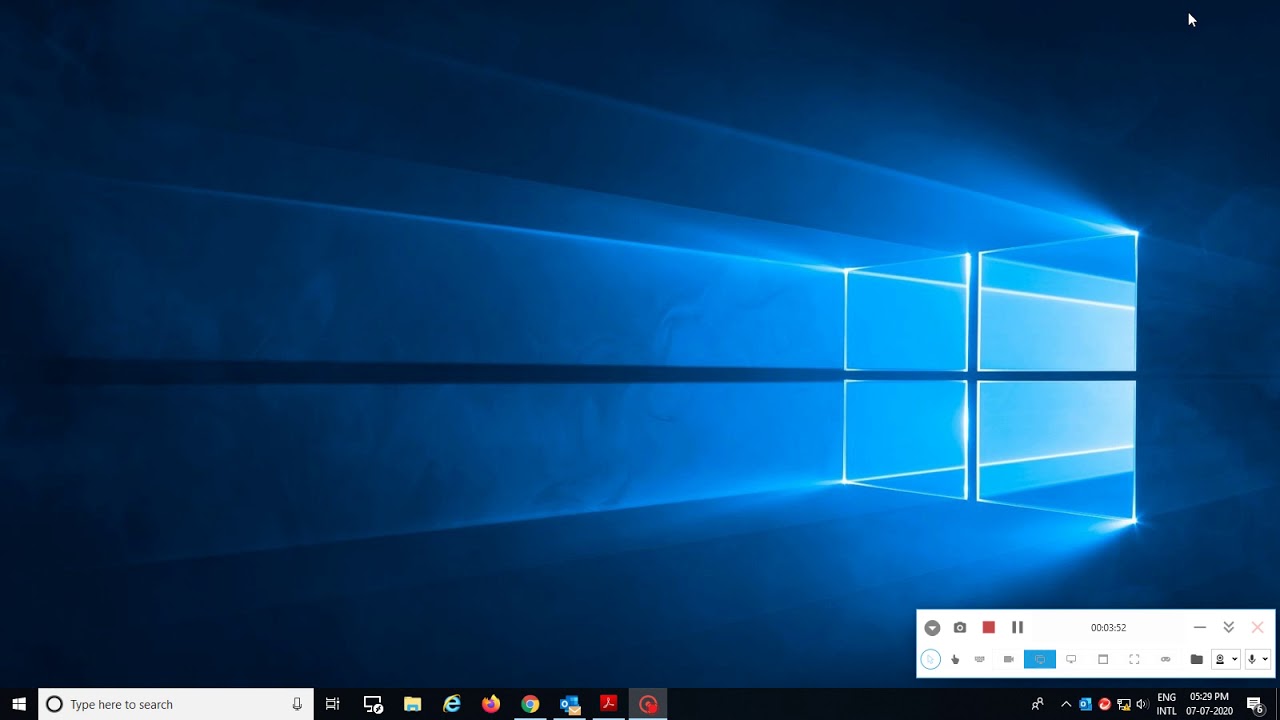Open the clock showing 05:29 PM

click(1209, 704)
